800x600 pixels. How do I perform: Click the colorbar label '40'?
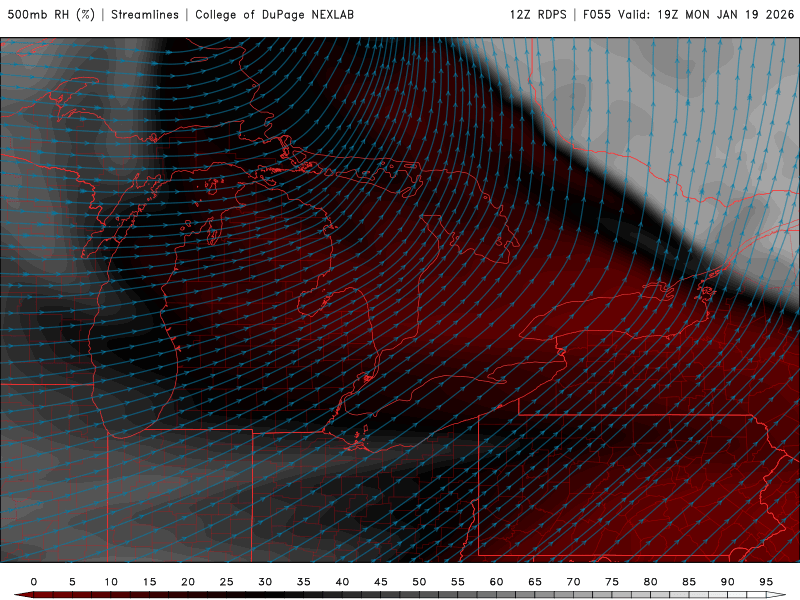342,582
